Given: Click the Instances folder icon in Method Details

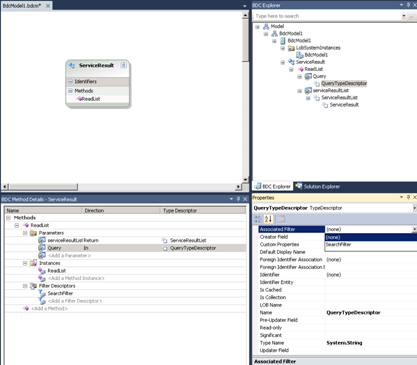Looking at the screenshot, I should point(33,263).
